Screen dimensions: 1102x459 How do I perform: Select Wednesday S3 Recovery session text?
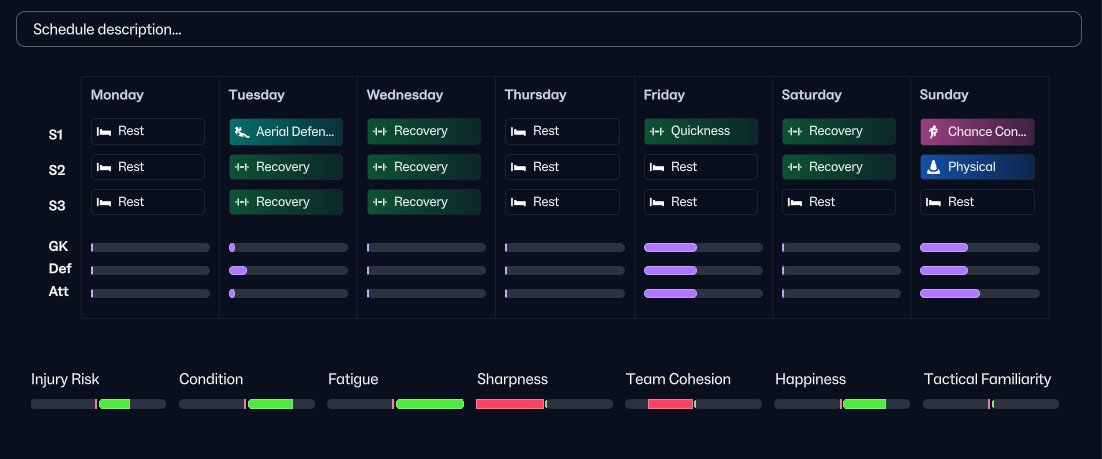click(420, 202)
